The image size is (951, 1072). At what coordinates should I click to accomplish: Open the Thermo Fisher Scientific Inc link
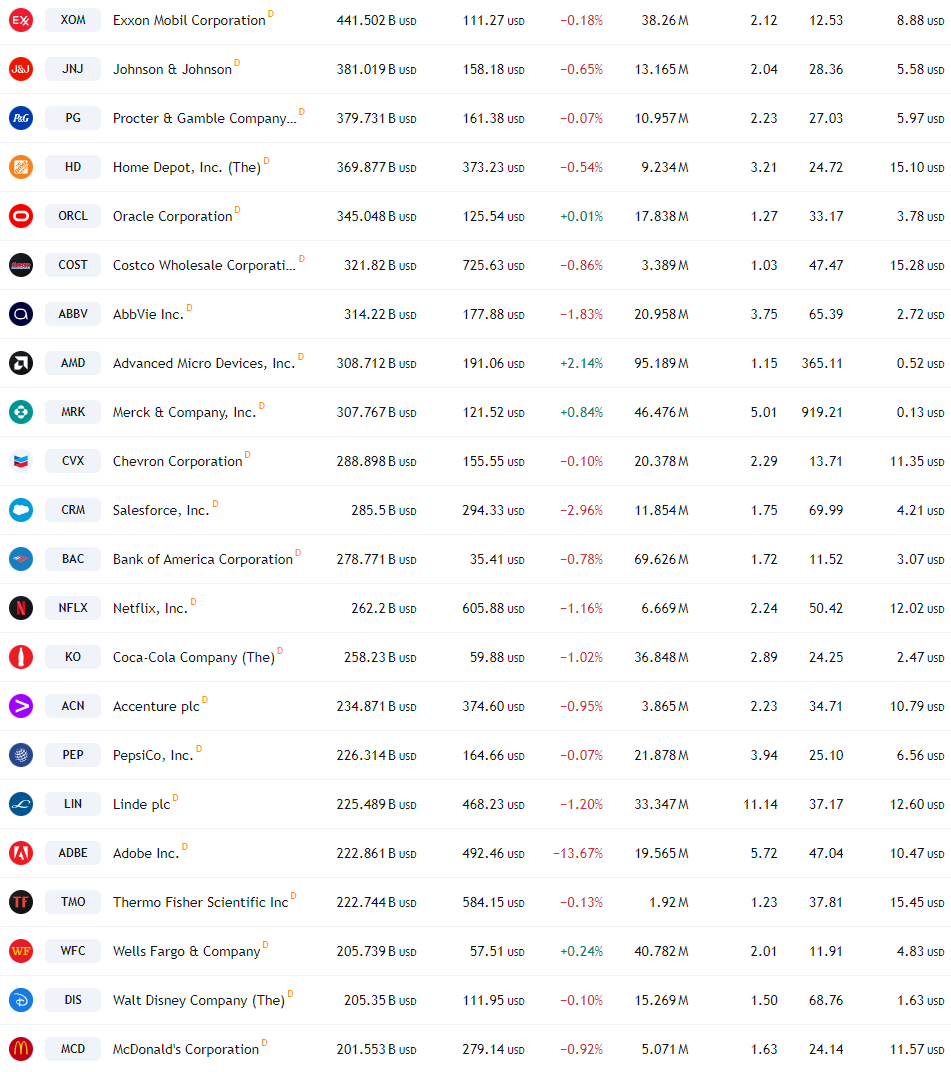pyautogui.click(x=200, y=902)
